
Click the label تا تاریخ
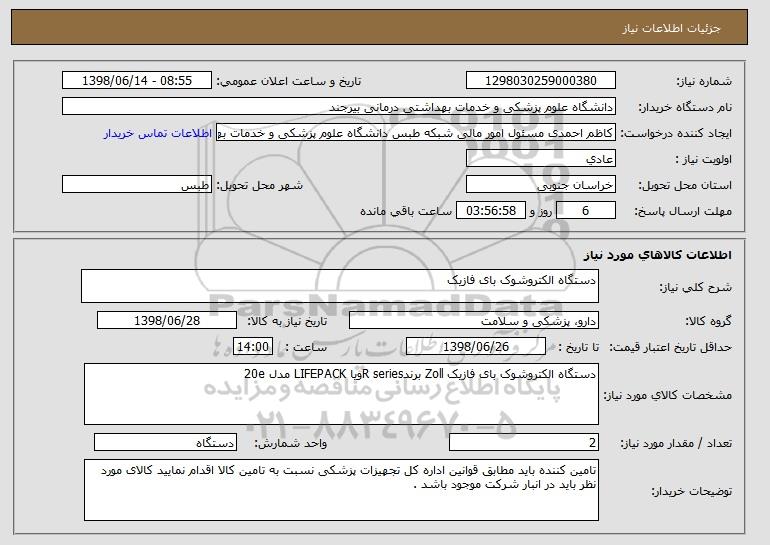(578, 347)
